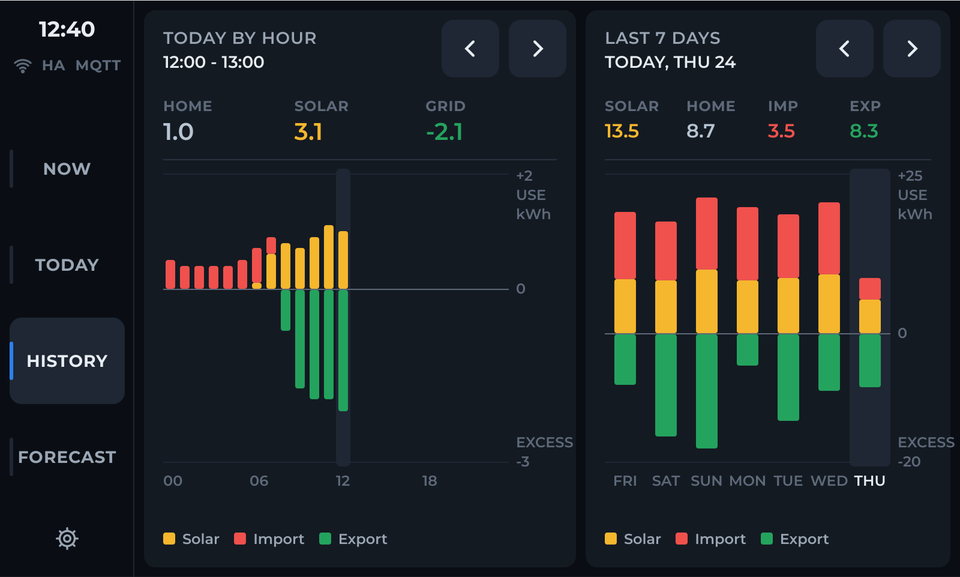Viewport: 960px width, 577px height.
Task: Go to next hour in Today By Hour
Action: coord(537,48)
